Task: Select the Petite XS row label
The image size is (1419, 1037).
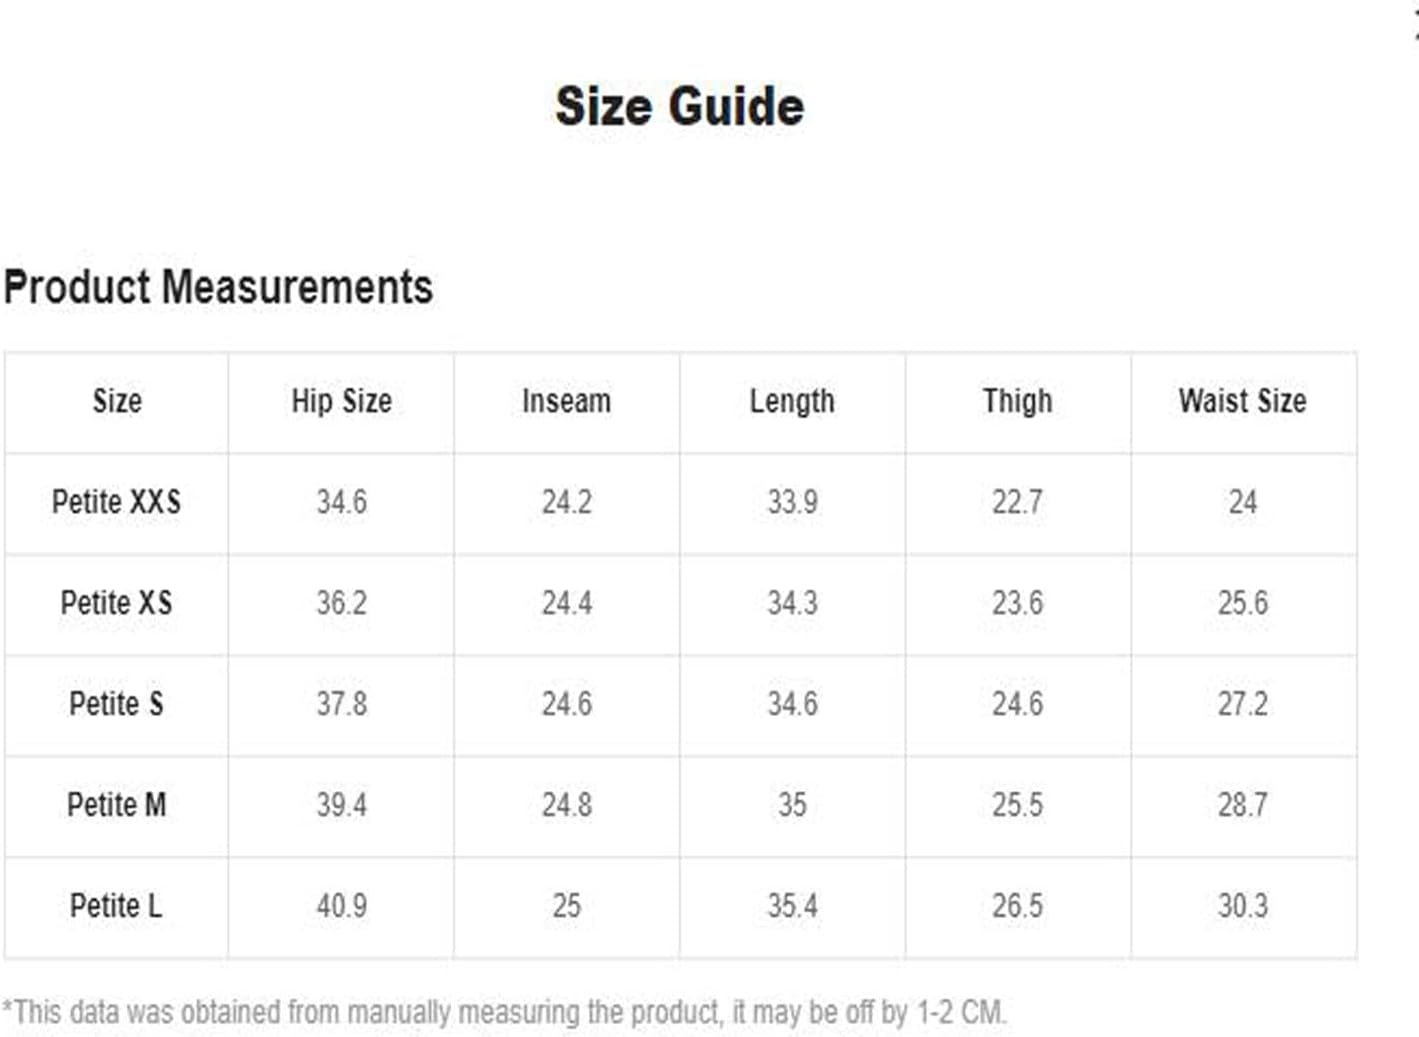Action: 116,603
